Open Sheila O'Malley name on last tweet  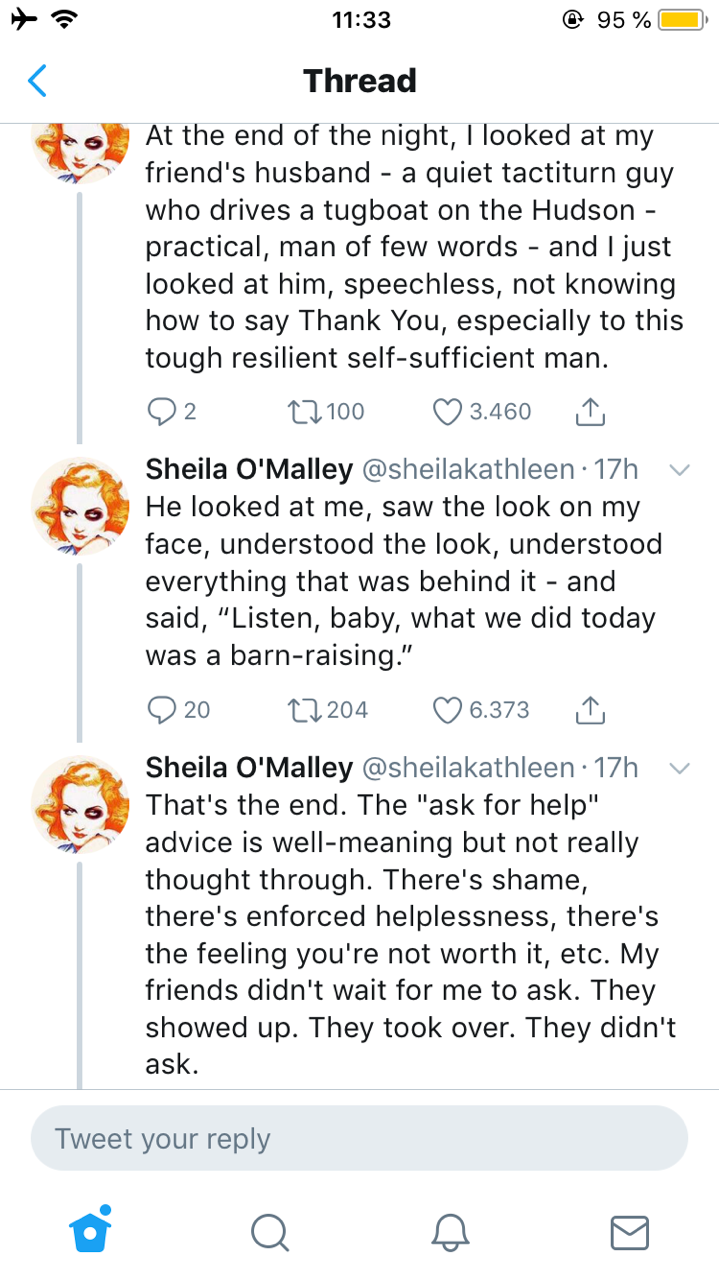[249, 767]
